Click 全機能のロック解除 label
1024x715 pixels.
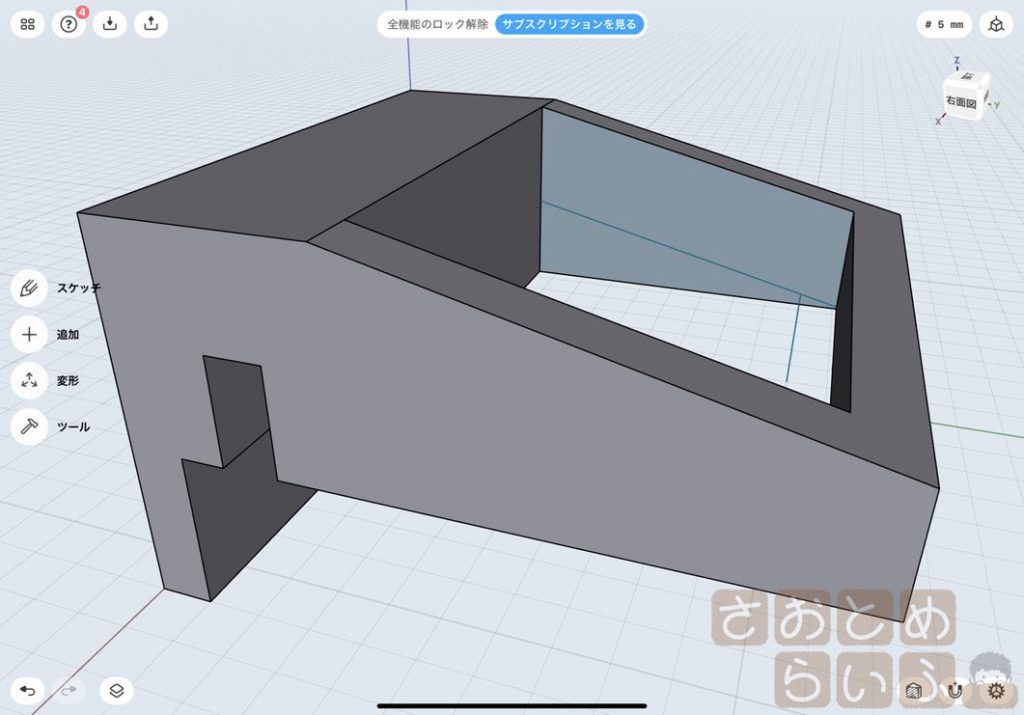pyautogui.click(x=438, y=24)
